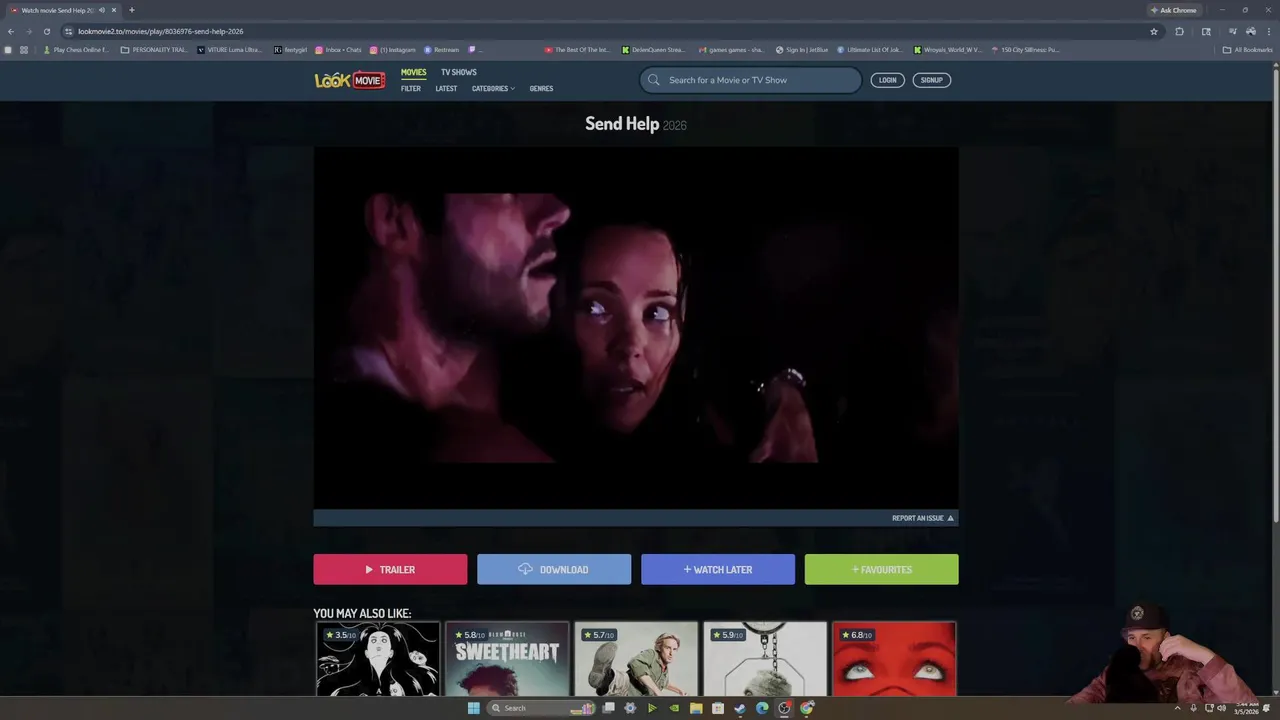Open the Windows Start menu

[474, 708]
